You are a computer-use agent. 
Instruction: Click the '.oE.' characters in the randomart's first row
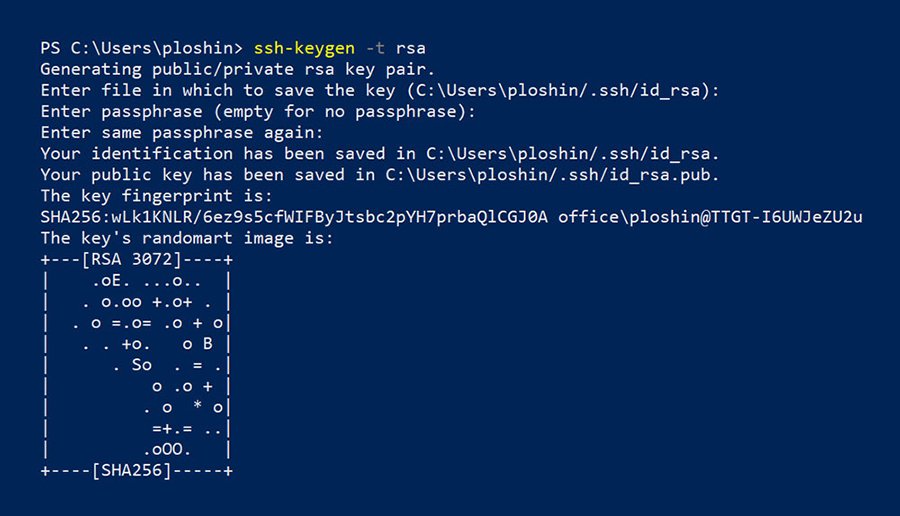coord(109,280)
